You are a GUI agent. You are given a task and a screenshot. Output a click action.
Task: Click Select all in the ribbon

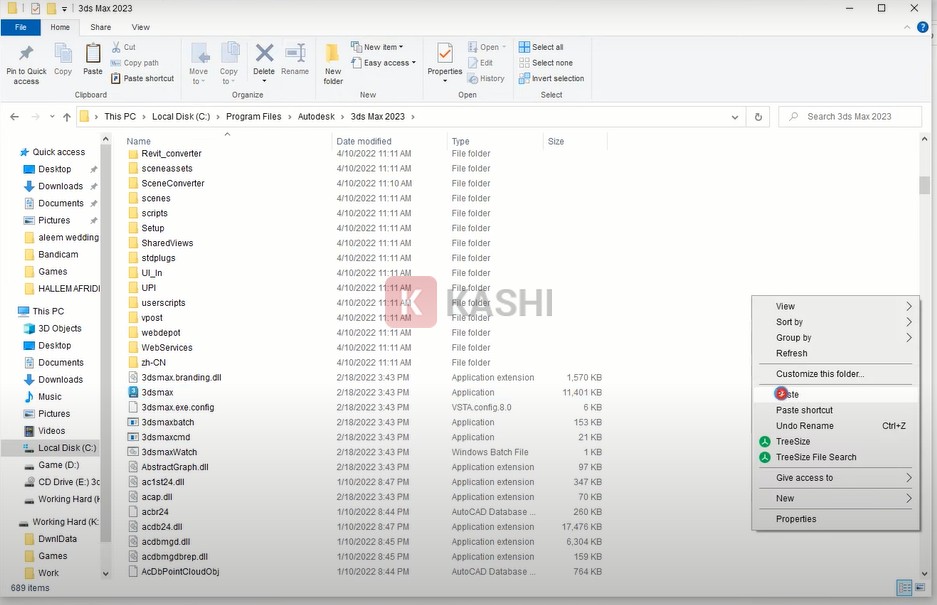[543, 46]
